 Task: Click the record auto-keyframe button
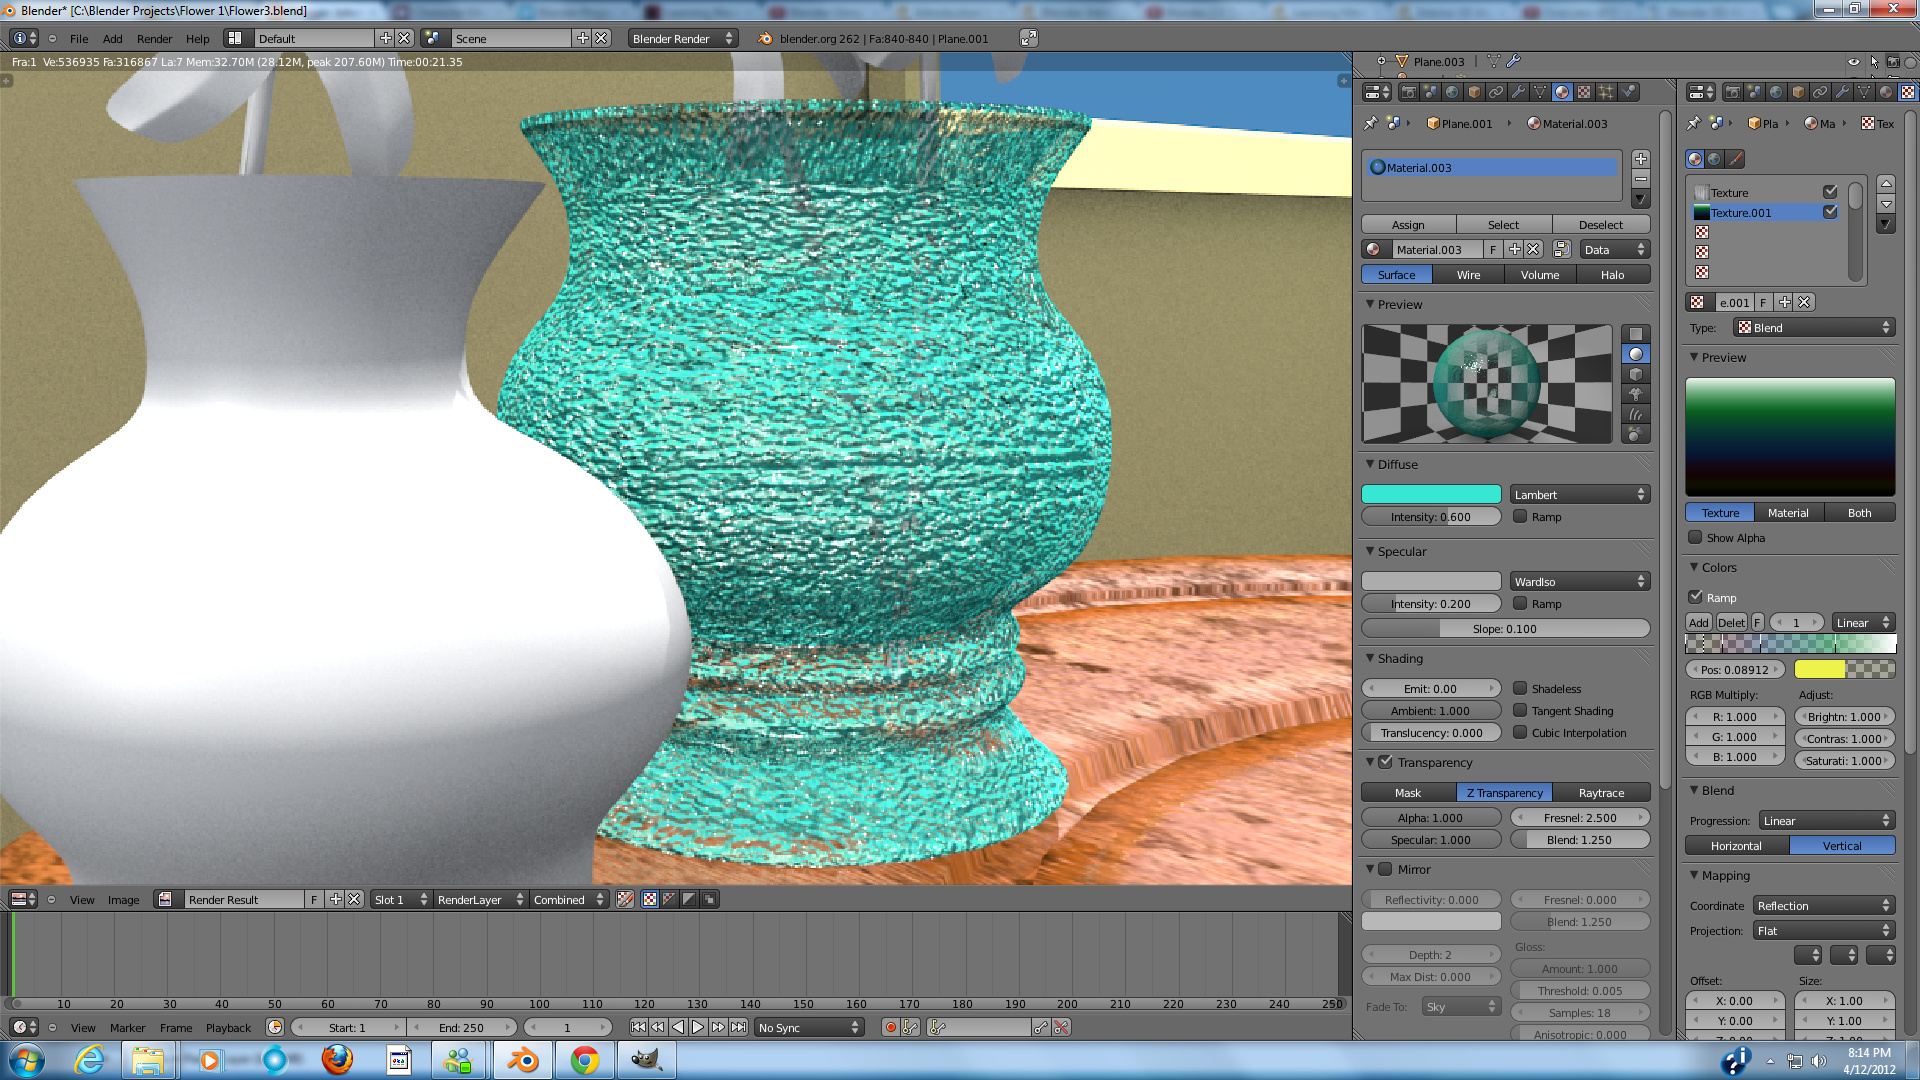(890, 1027)
